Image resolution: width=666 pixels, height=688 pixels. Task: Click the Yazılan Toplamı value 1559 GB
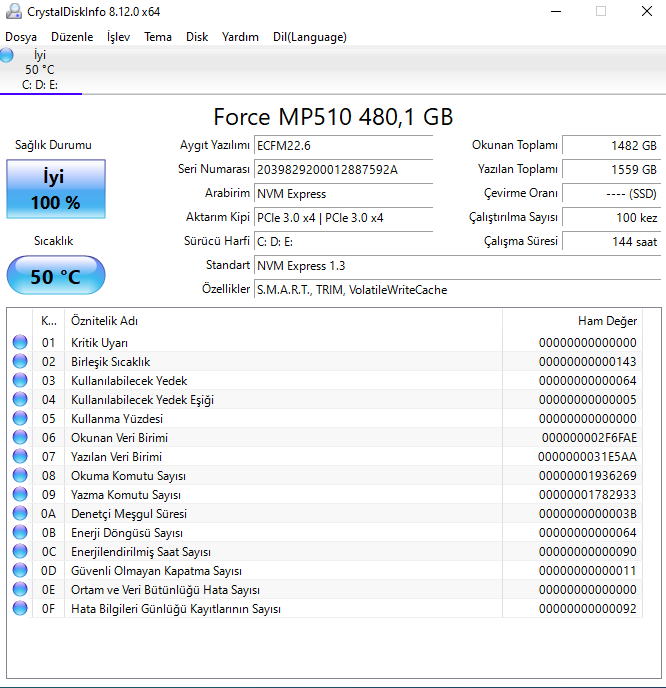[x=612, y=170]
